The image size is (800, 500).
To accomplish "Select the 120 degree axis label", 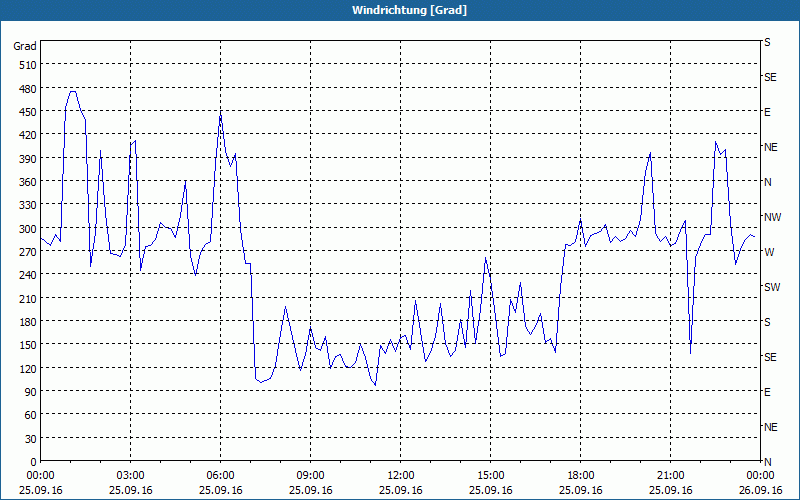I will pos(28,369).
